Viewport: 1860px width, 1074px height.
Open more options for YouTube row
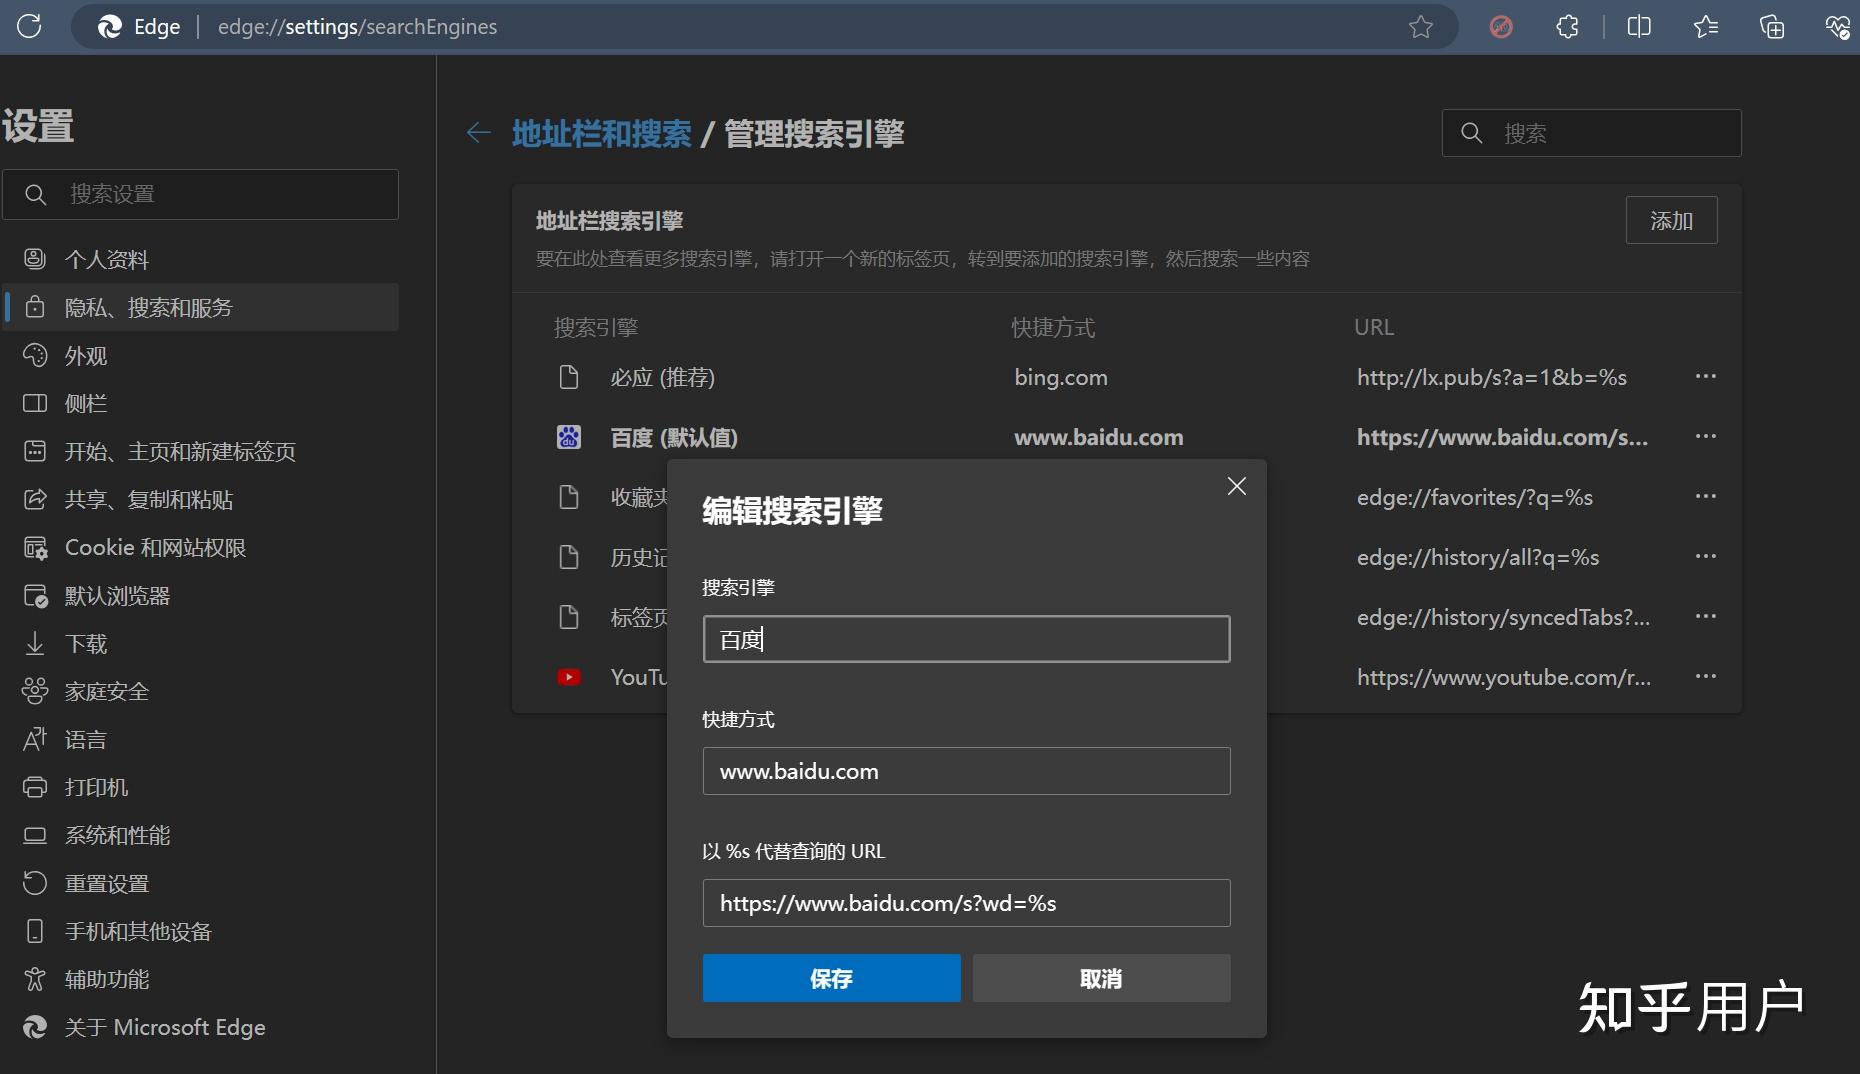[1705, 676]
